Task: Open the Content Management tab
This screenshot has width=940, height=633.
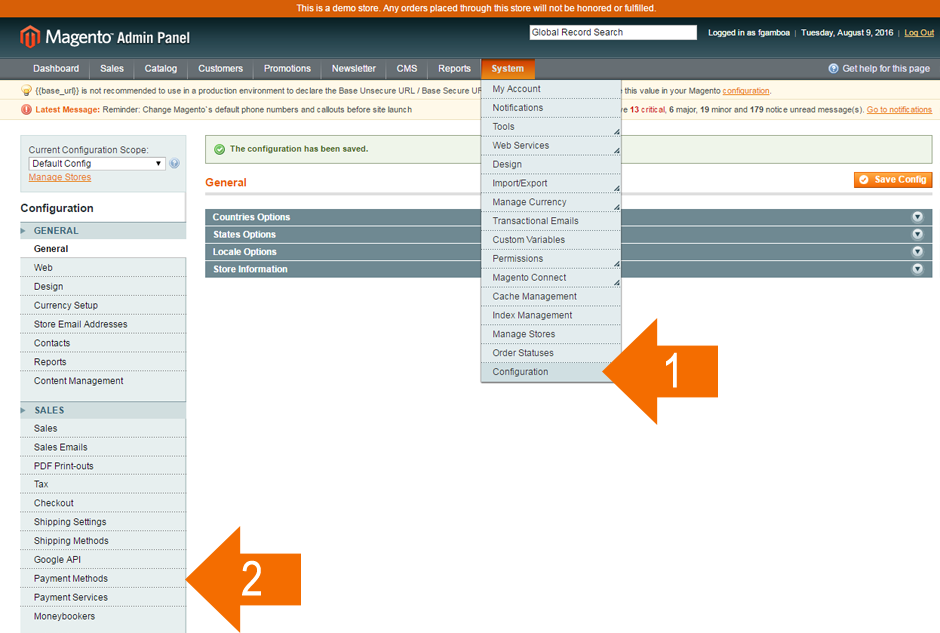Action: coord(103,381)
